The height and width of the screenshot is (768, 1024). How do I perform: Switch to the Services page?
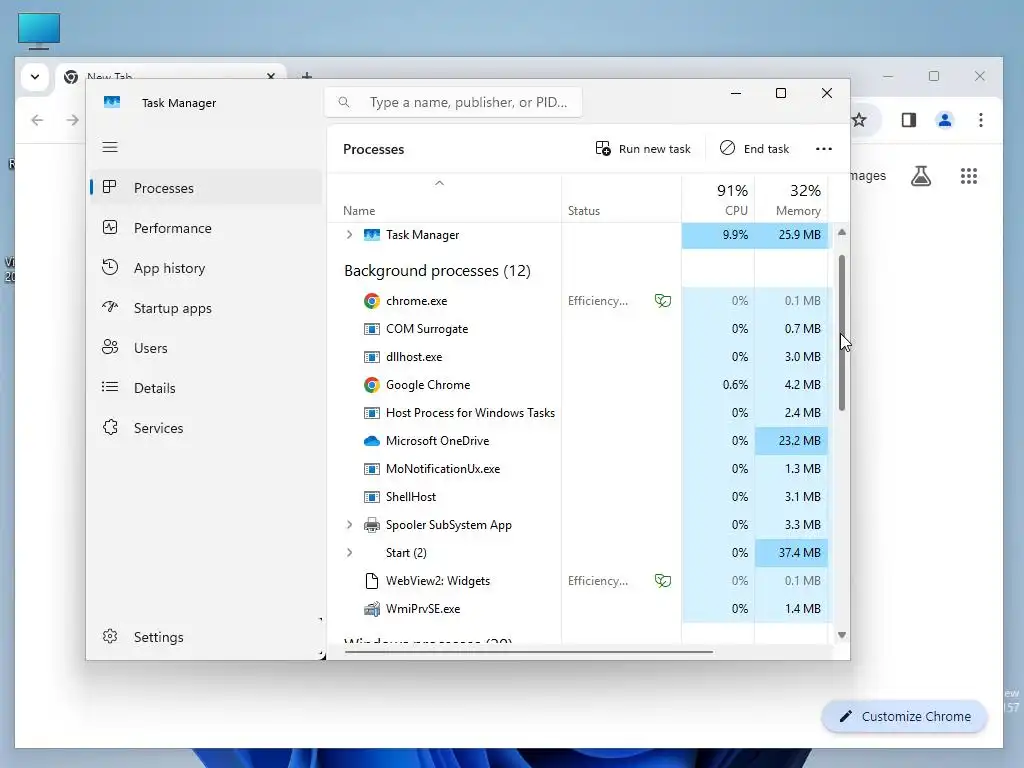coord(206,428)
